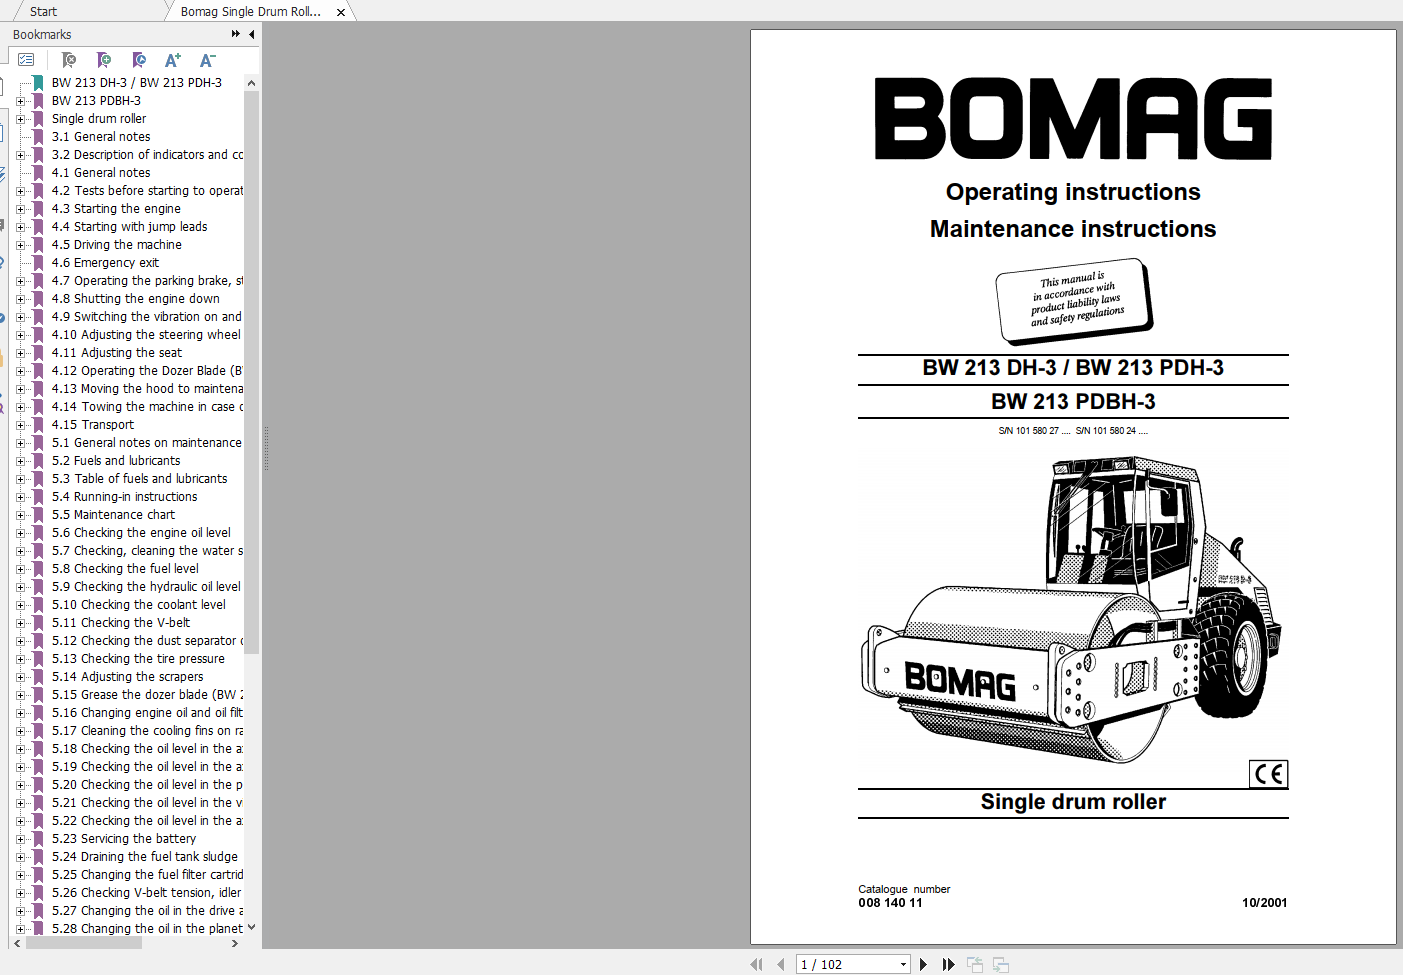1403x975 pixels.
Task: Open bookmark 5.3 Table of fuels and lubricants
Action: [140, 479]
